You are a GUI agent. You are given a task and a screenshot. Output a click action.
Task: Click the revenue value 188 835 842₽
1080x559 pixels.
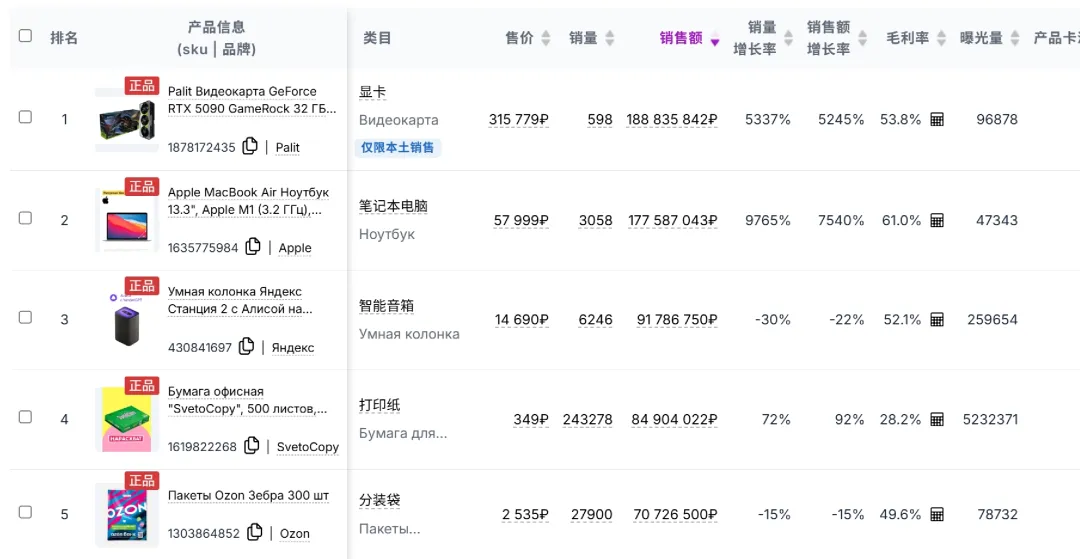[672, 119]
